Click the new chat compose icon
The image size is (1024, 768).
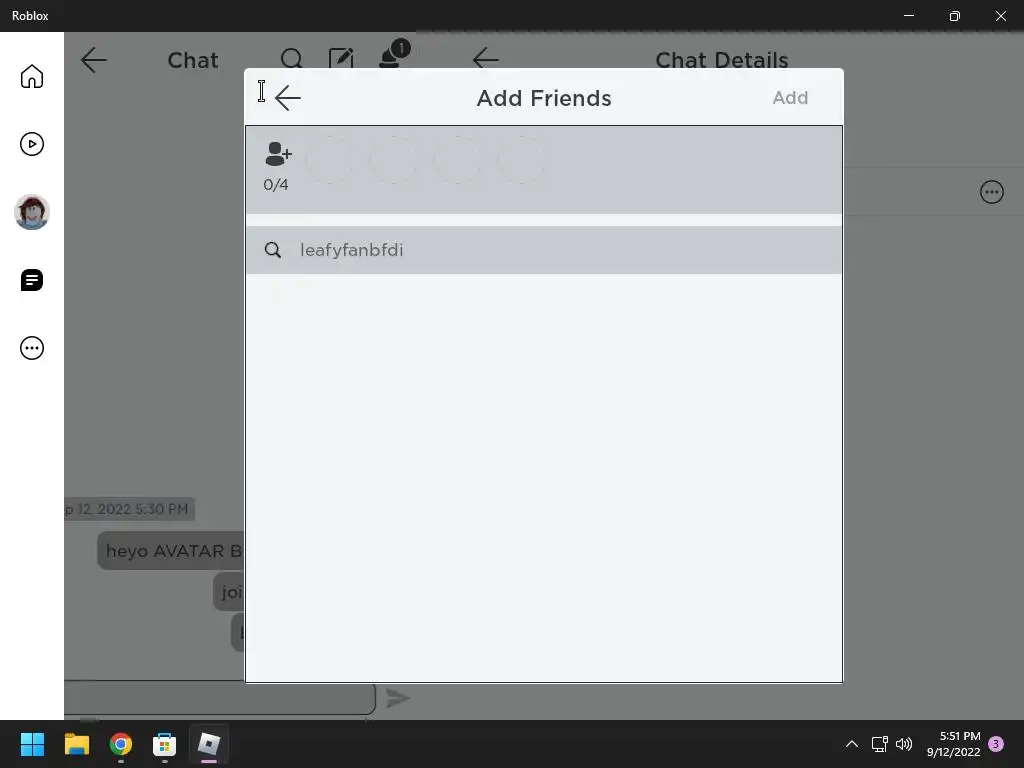click(341, 59)
